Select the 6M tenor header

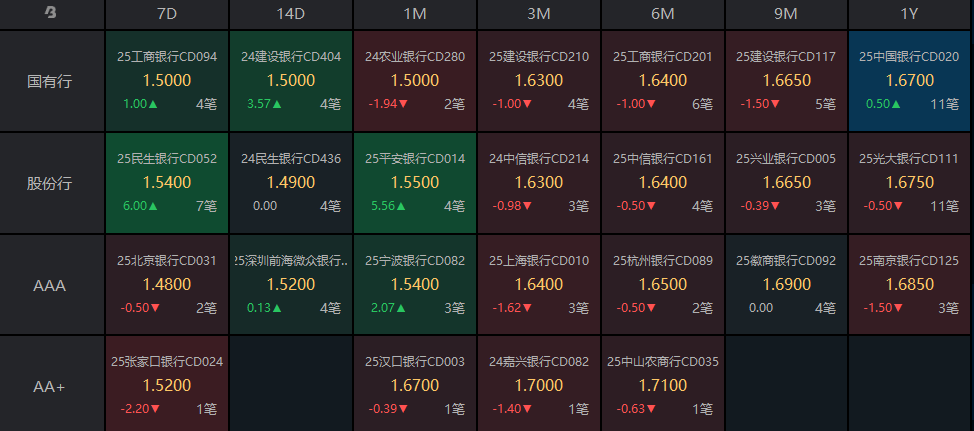tap(662, 14)
